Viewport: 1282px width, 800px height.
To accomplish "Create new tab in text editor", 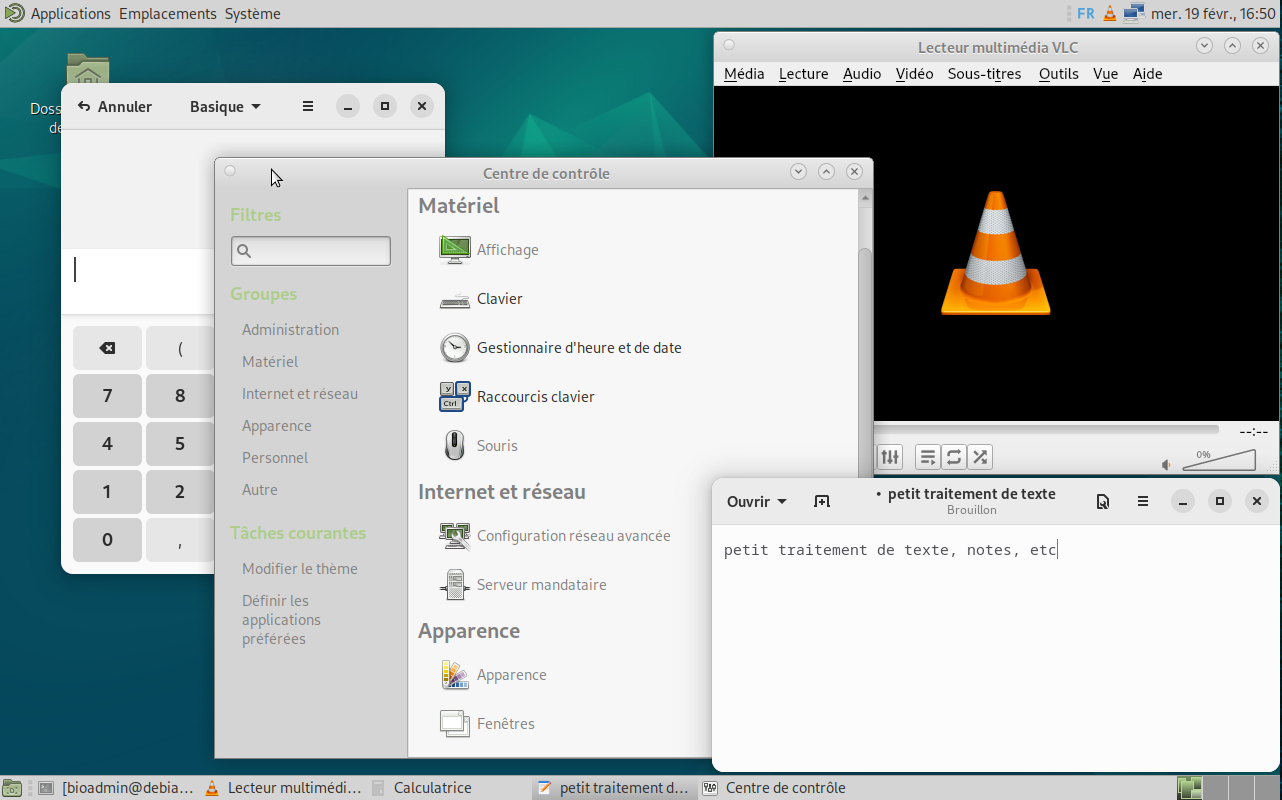I will 822,502.
